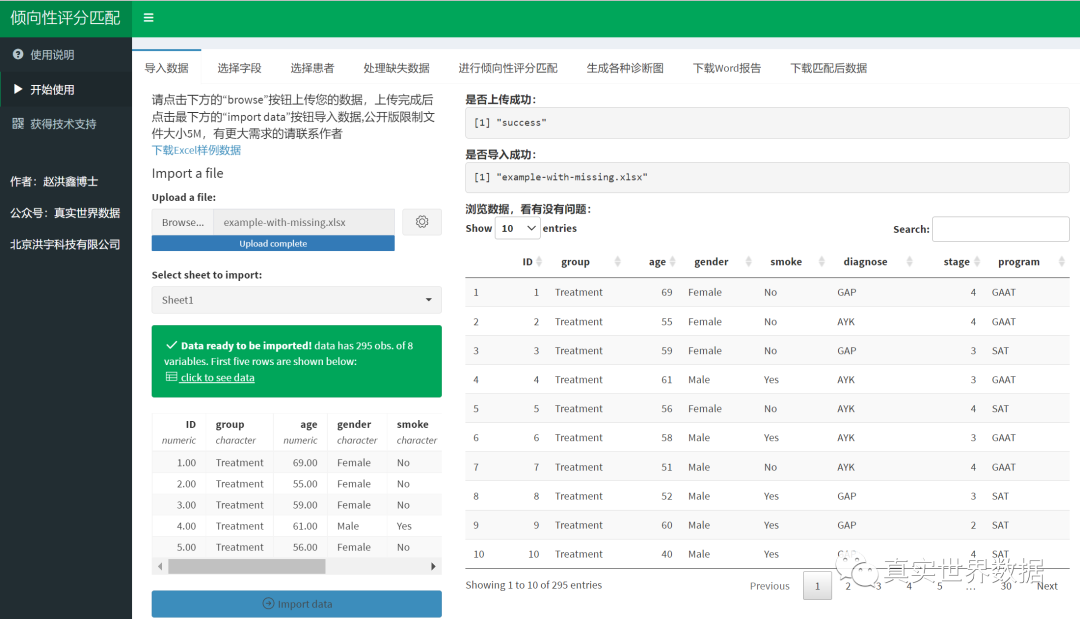Click the click to see data link
1080x619 pixels.
tap(218, 377)
